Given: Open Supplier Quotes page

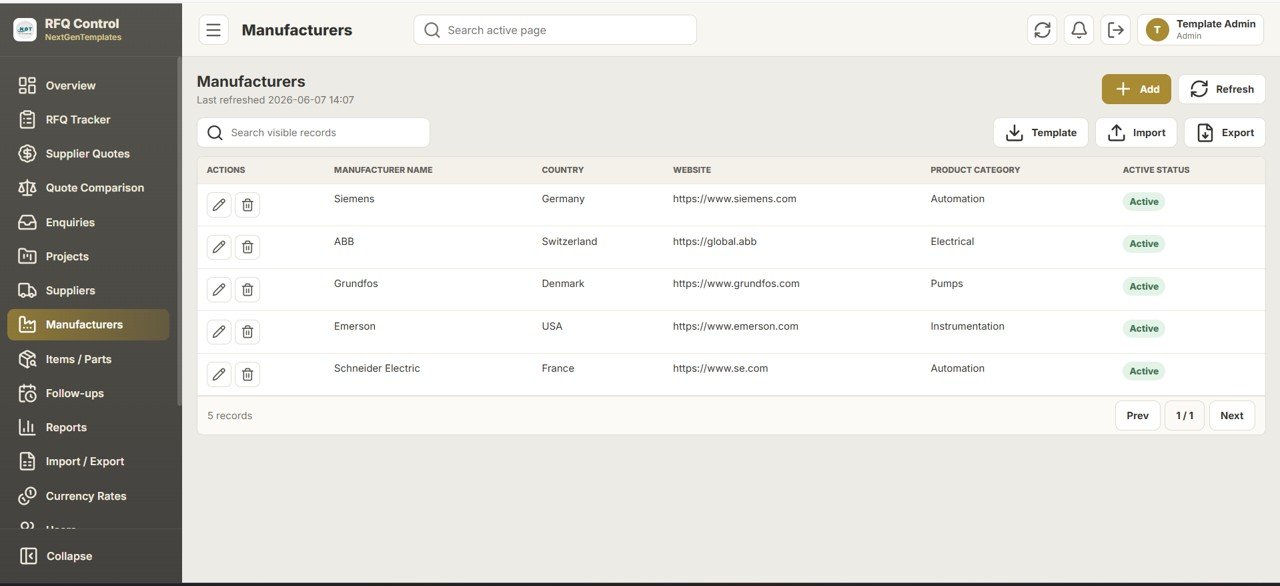Looking at the screenshot, I should pyautogui.click(x=88, y=154).
